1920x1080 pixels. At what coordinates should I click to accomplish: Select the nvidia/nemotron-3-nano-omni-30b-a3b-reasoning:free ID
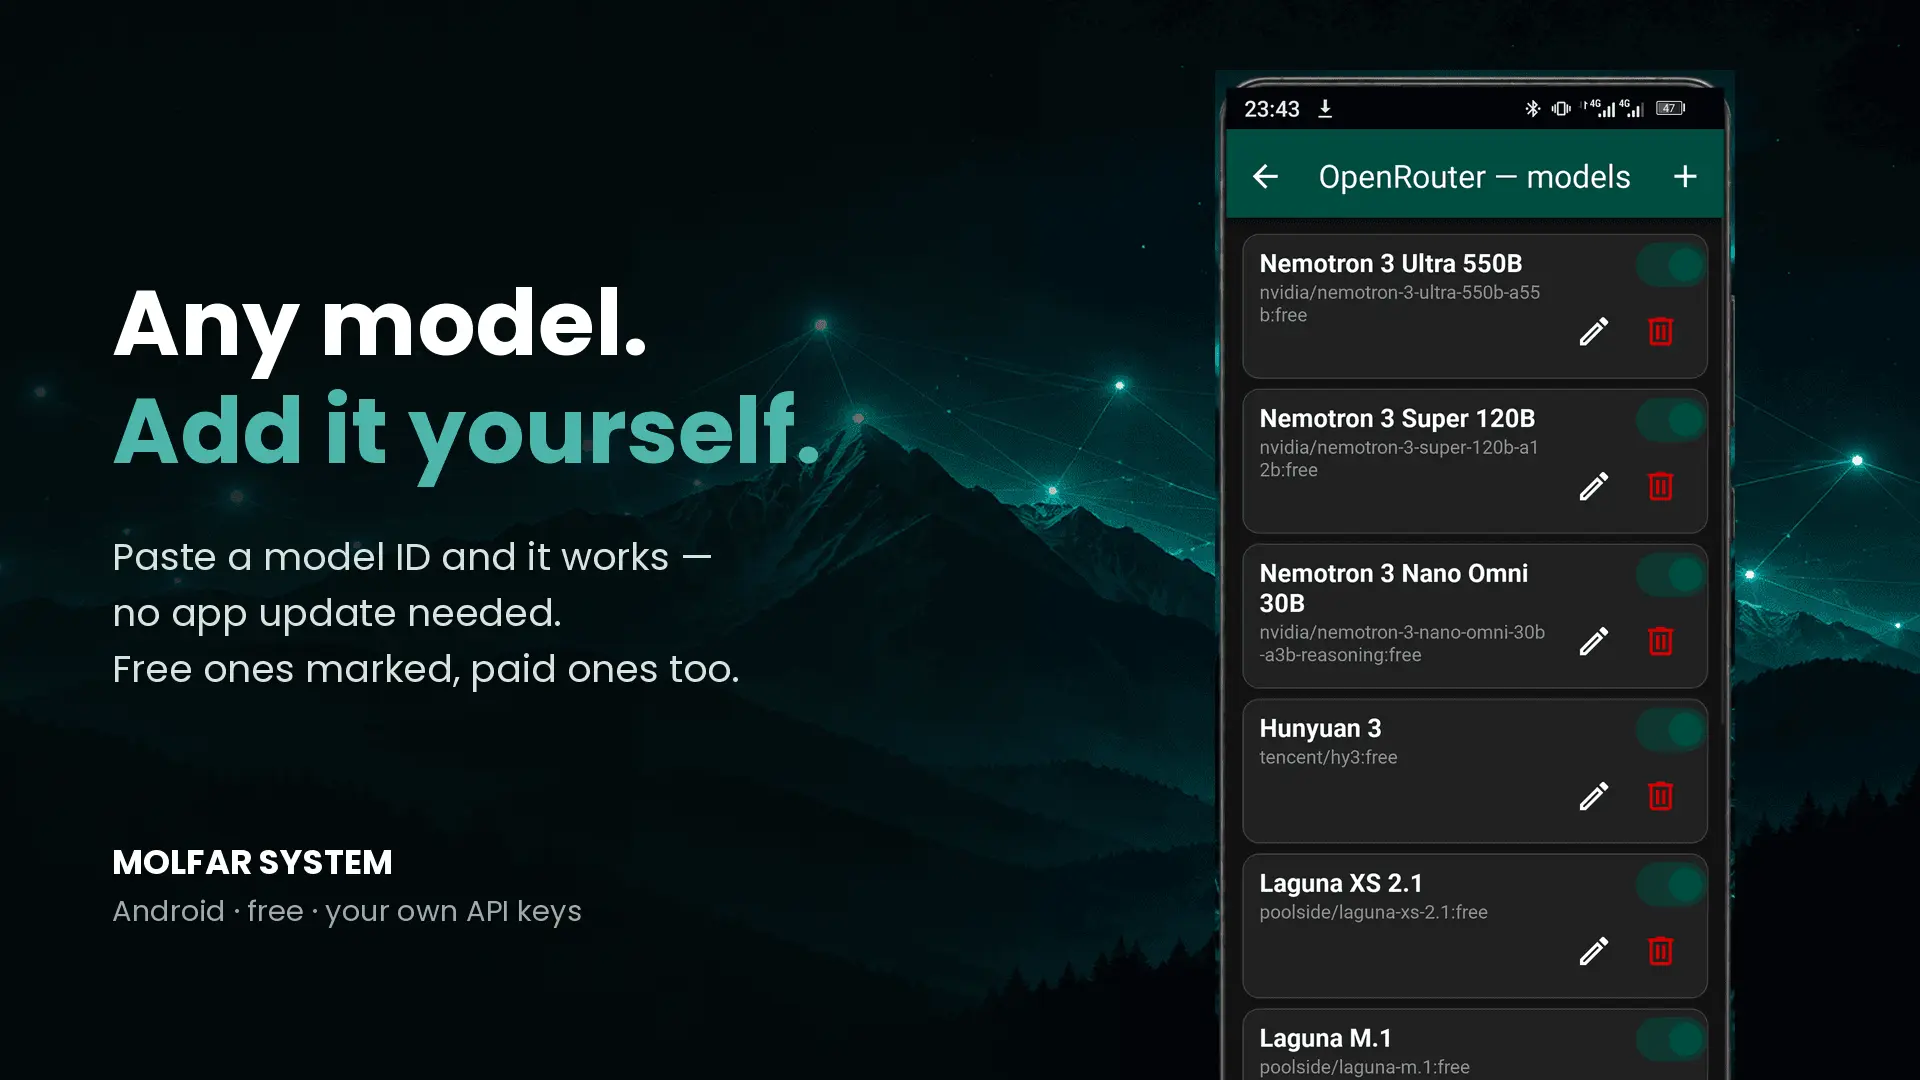[1402, 644]
